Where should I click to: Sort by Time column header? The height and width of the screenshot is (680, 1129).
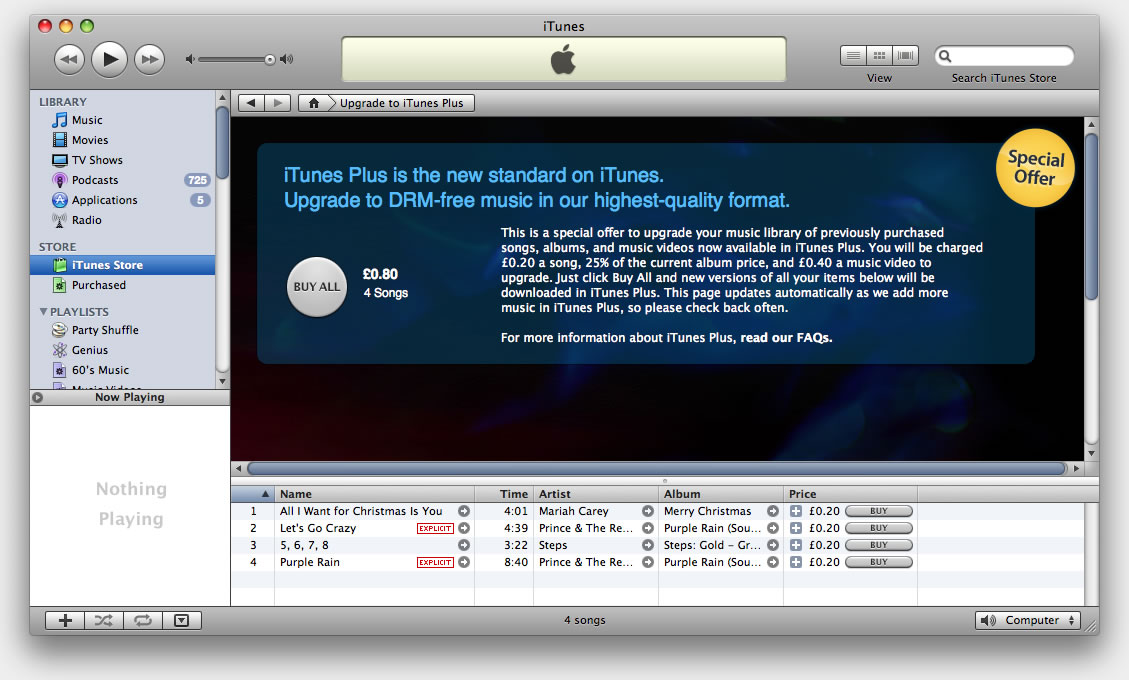coord(504,494)
